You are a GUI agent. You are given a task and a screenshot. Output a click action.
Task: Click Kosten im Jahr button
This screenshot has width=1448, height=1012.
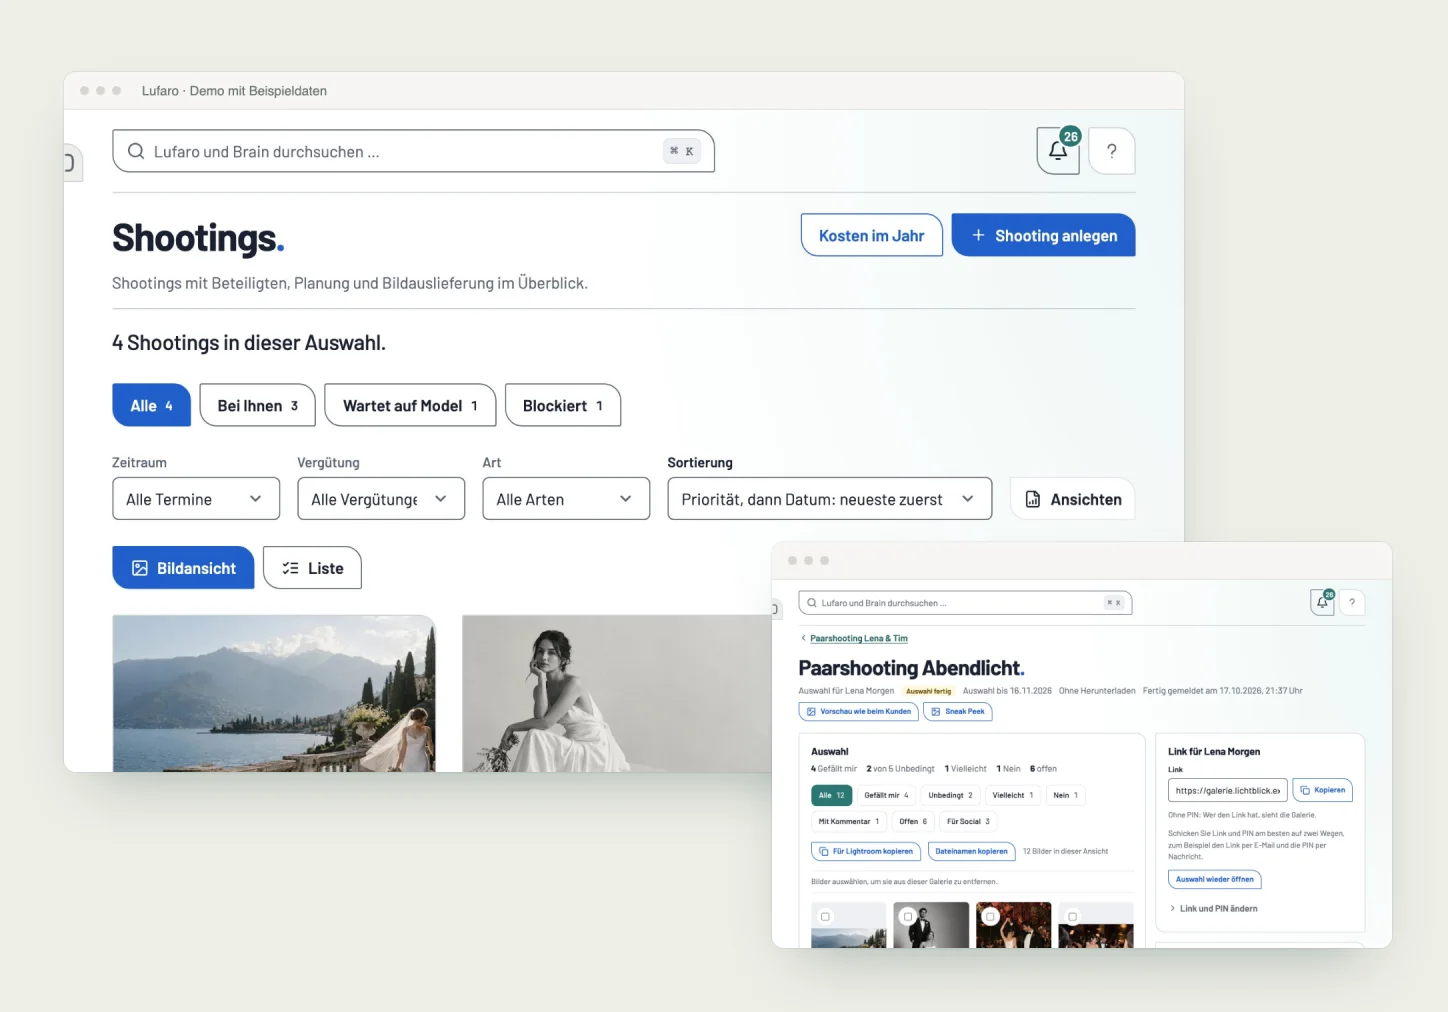click(x=872, y=235)
